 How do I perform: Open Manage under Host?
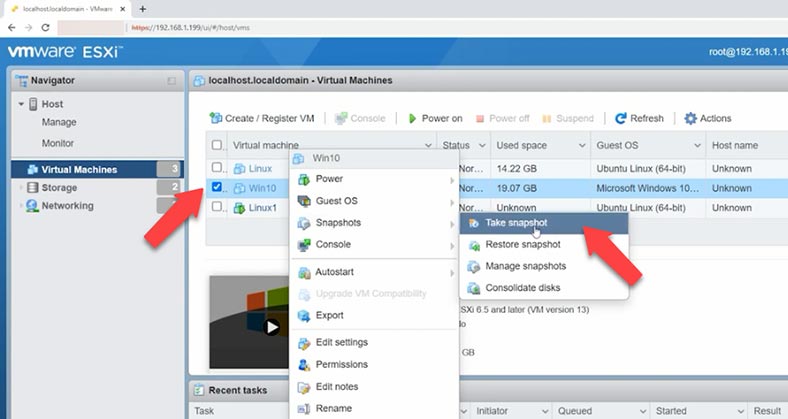pyautogui.click(x=59, y=122)
